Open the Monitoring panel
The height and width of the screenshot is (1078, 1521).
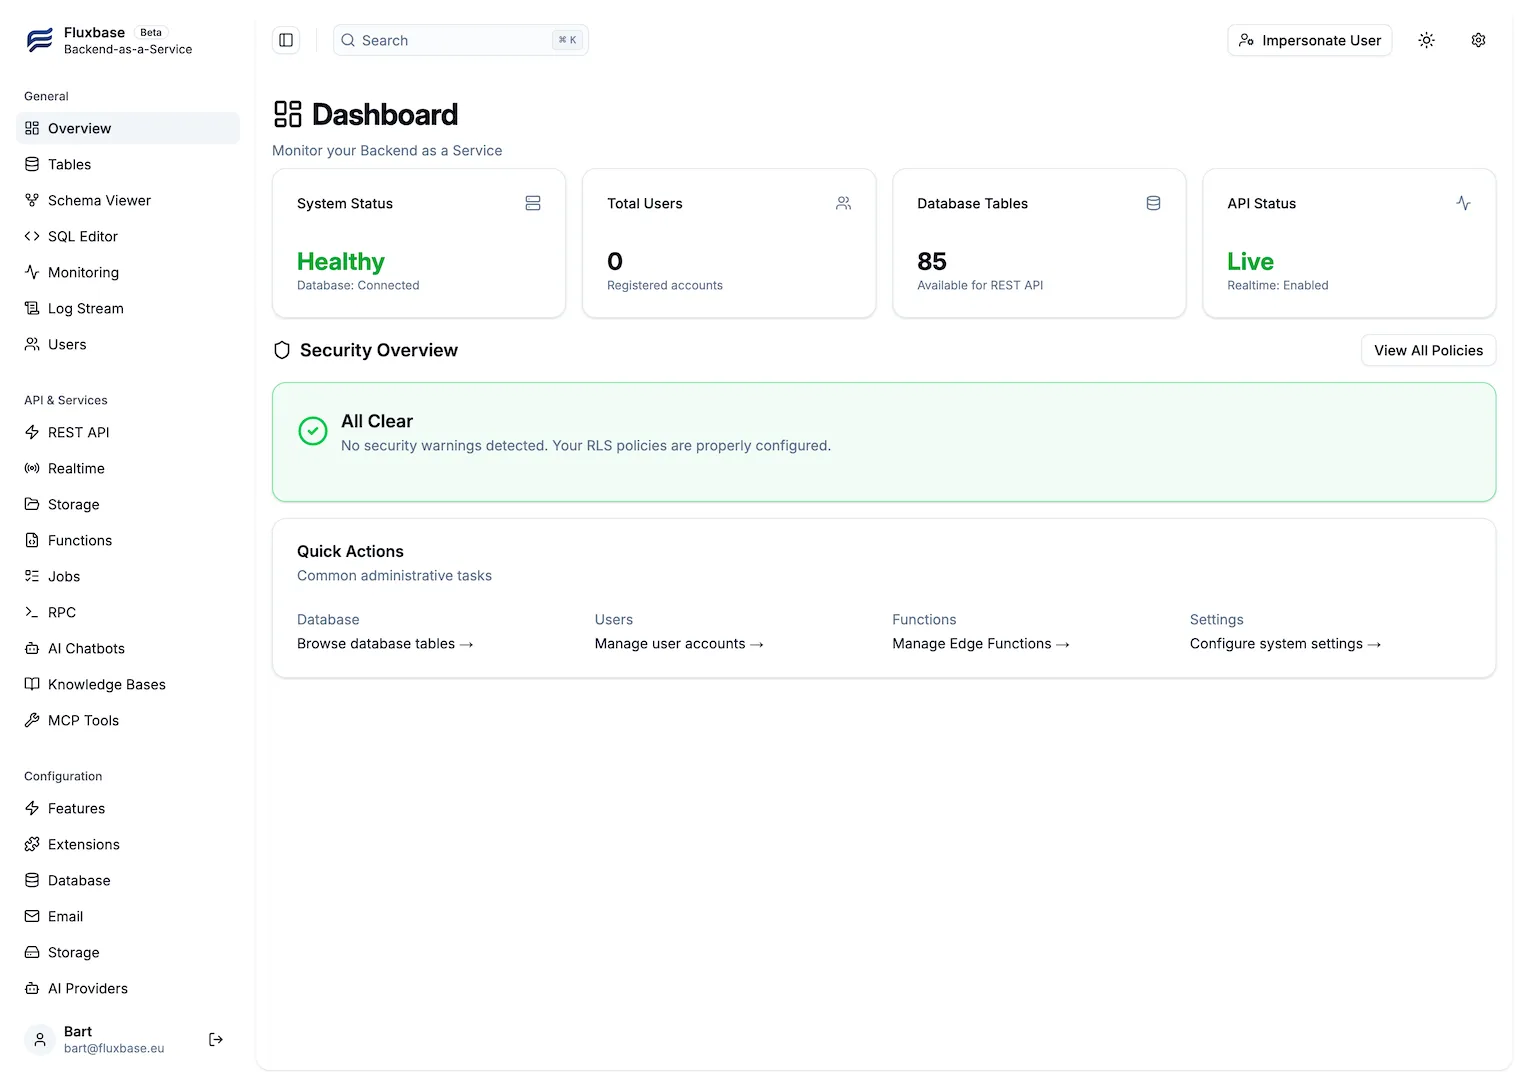click(83, 272)
